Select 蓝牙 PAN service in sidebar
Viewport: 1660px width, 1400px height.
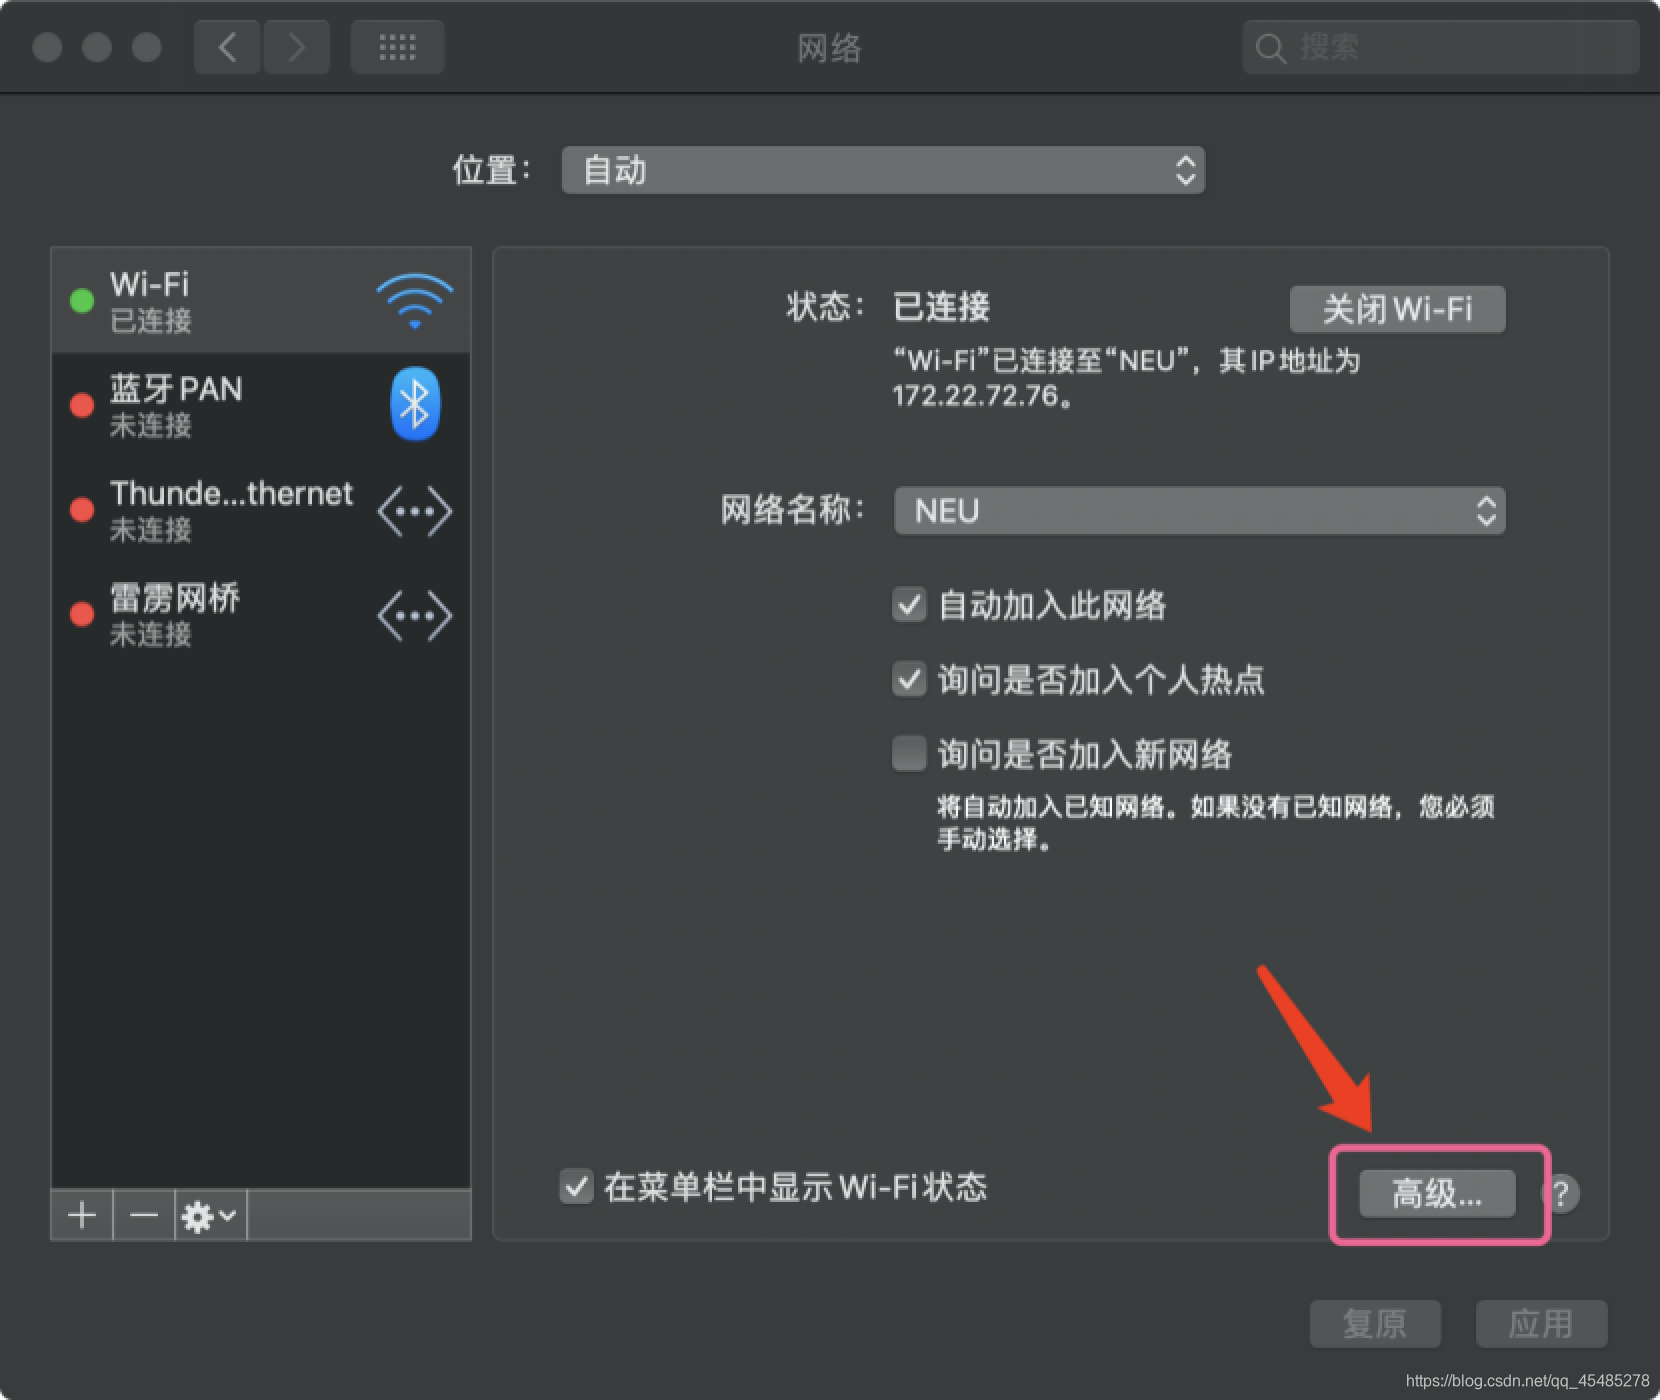point(261,405)
